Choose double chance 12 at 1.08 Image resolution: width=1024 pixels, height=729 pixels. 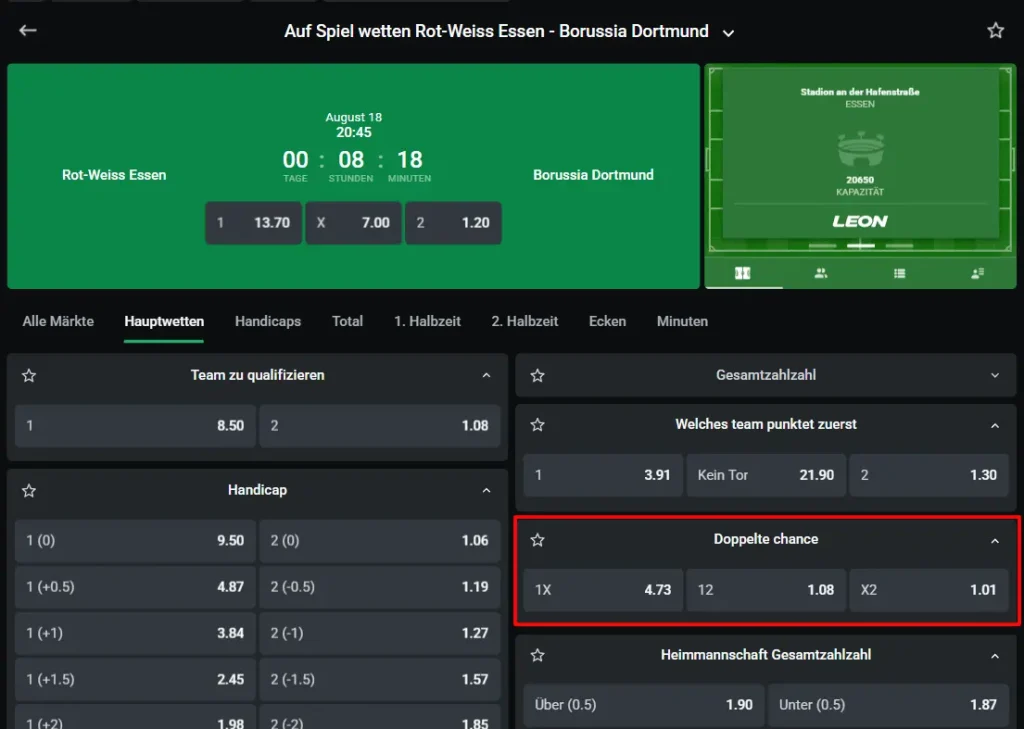765,590
